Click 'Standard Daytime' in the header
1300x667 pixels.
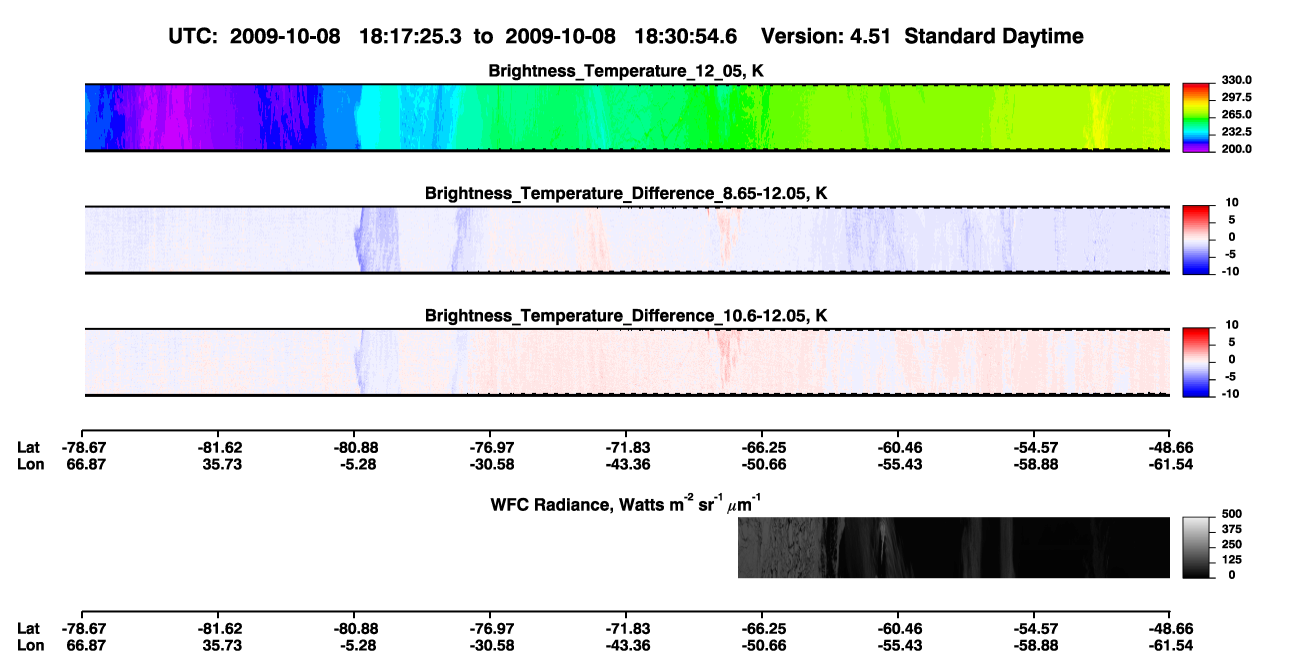[995, 37]
